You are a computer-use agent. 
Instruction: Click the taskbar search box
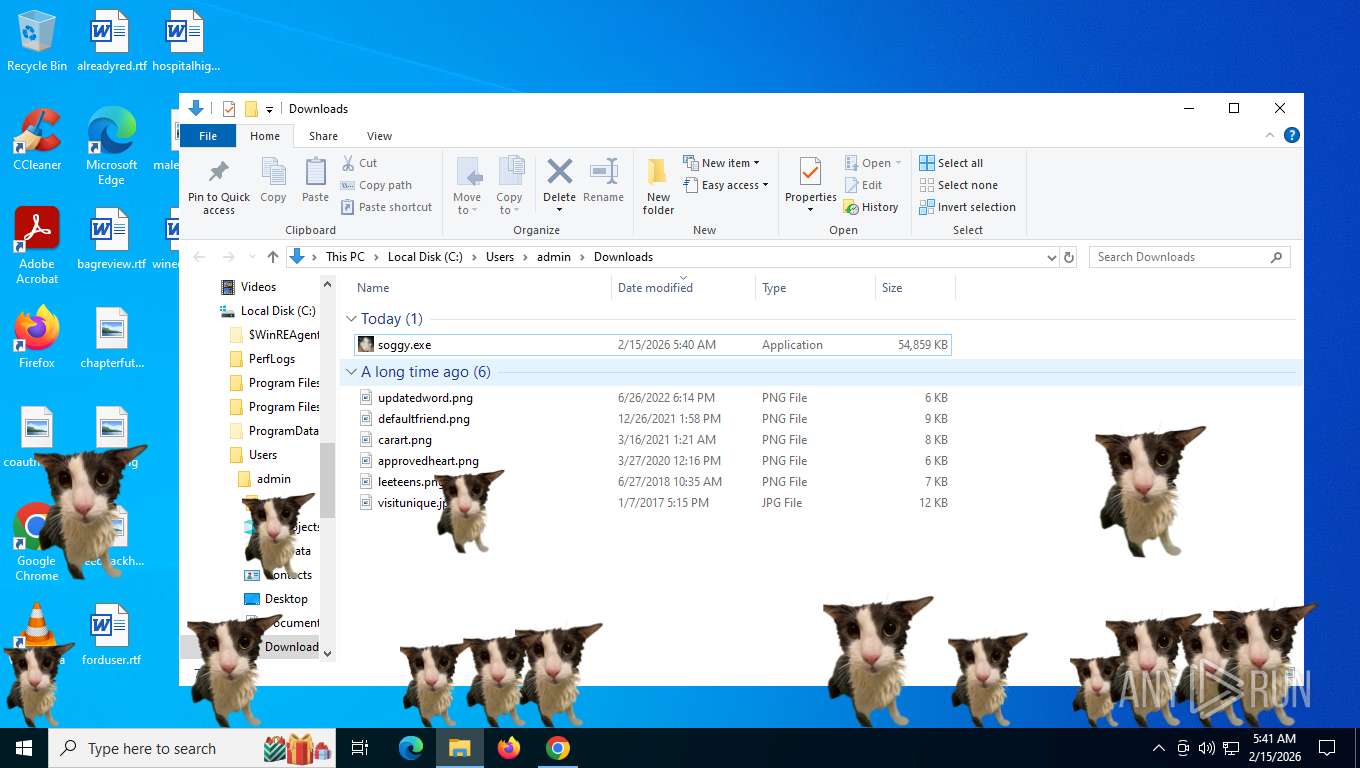point(194,748)
